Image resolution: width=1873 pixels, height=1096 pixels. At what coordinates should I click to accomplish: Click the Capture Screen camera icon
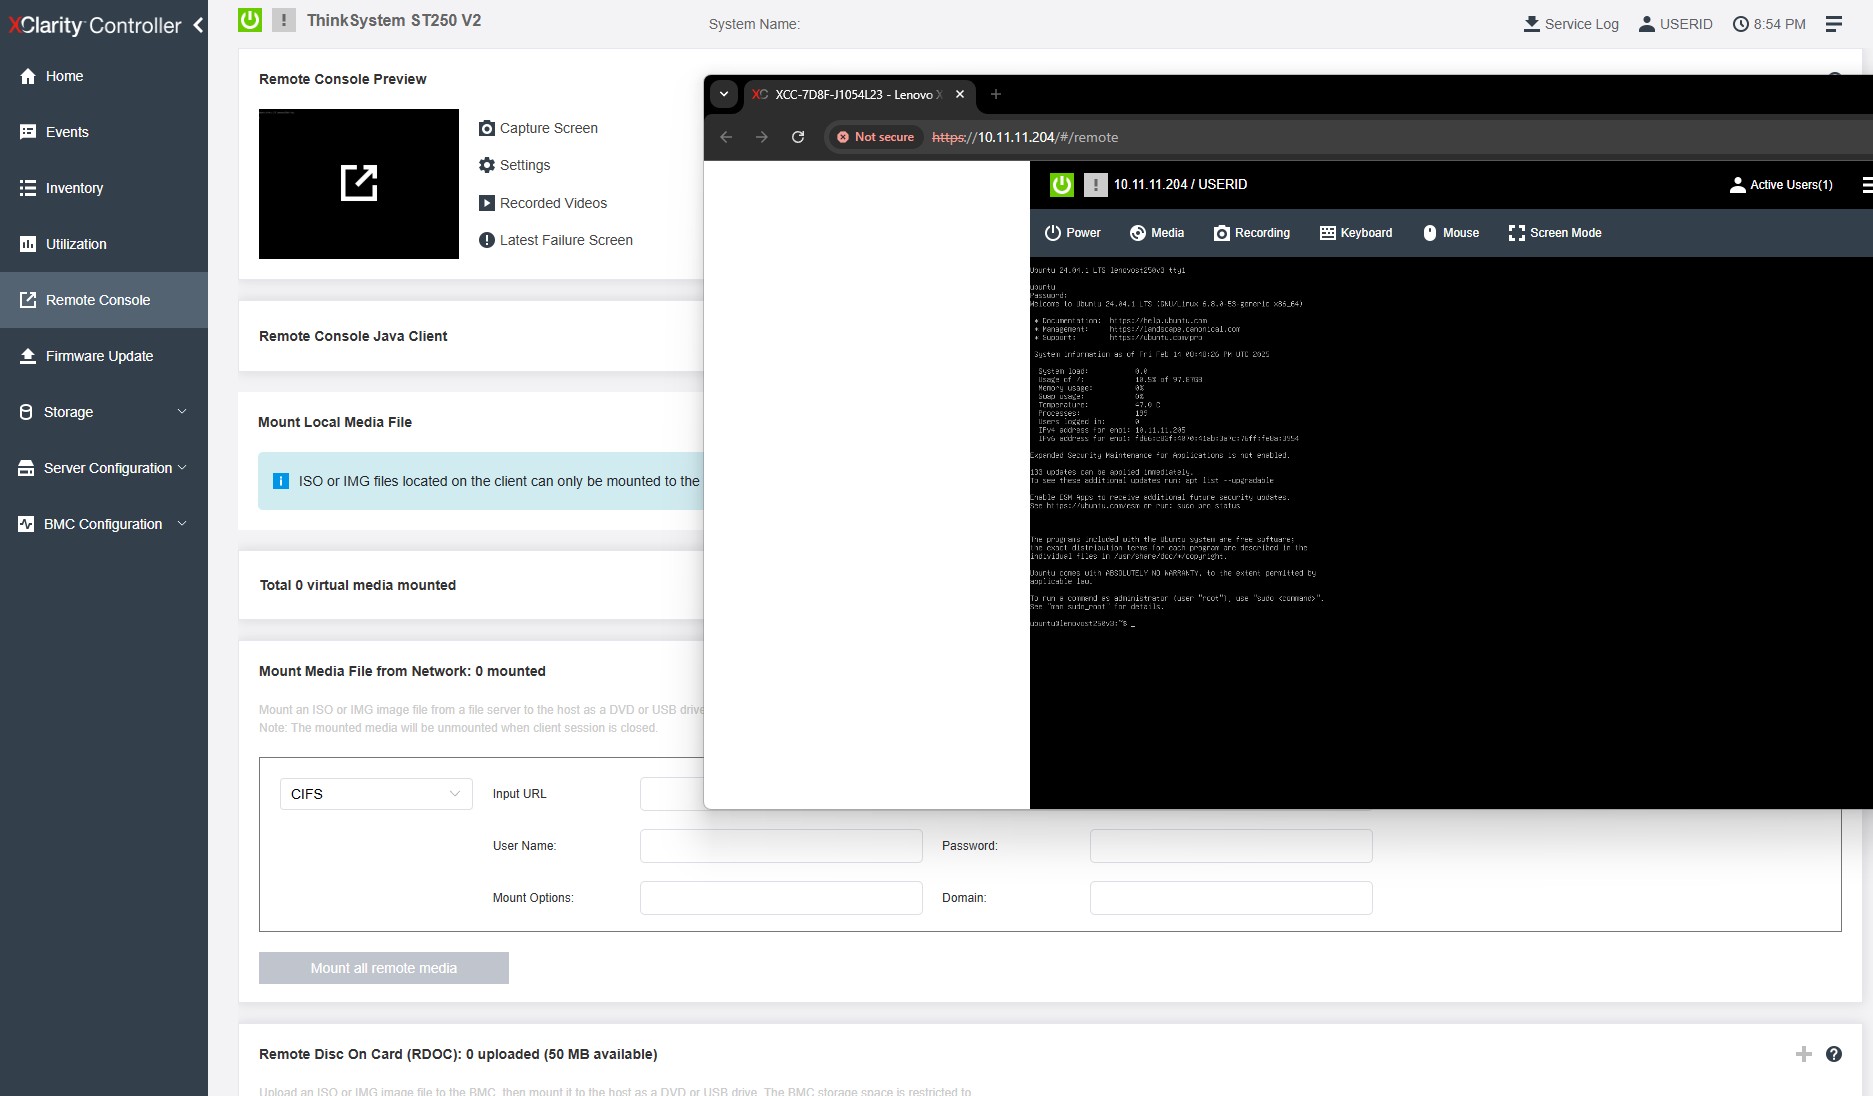point(487,128)
